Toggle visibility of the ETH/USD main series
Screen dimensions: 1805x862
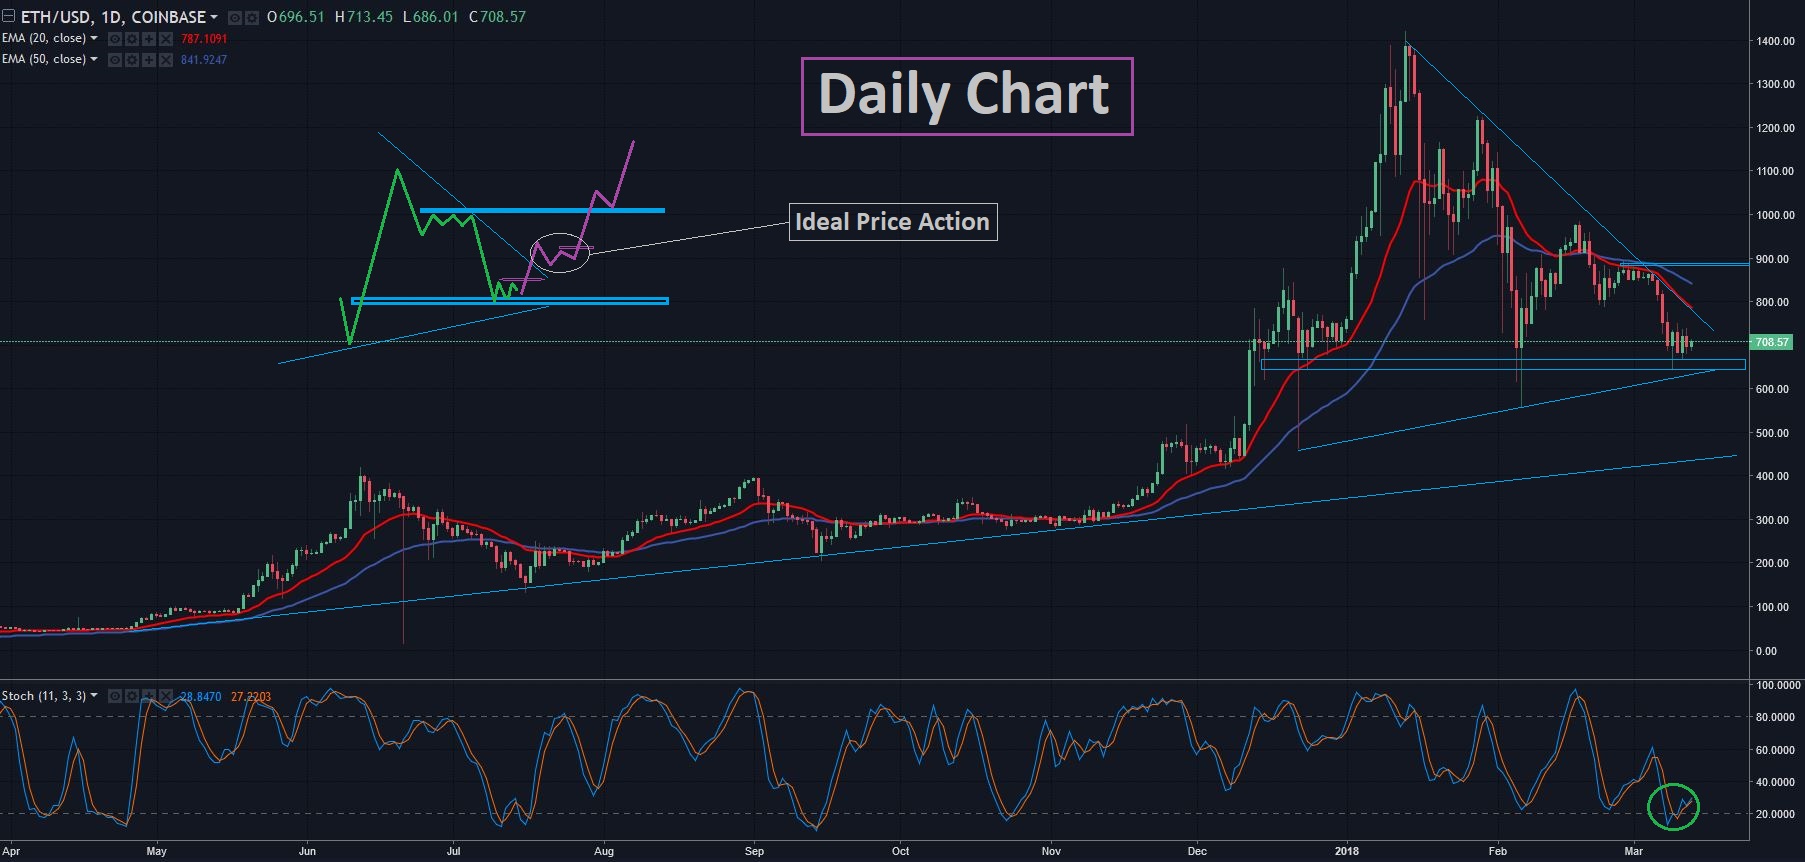234,17
